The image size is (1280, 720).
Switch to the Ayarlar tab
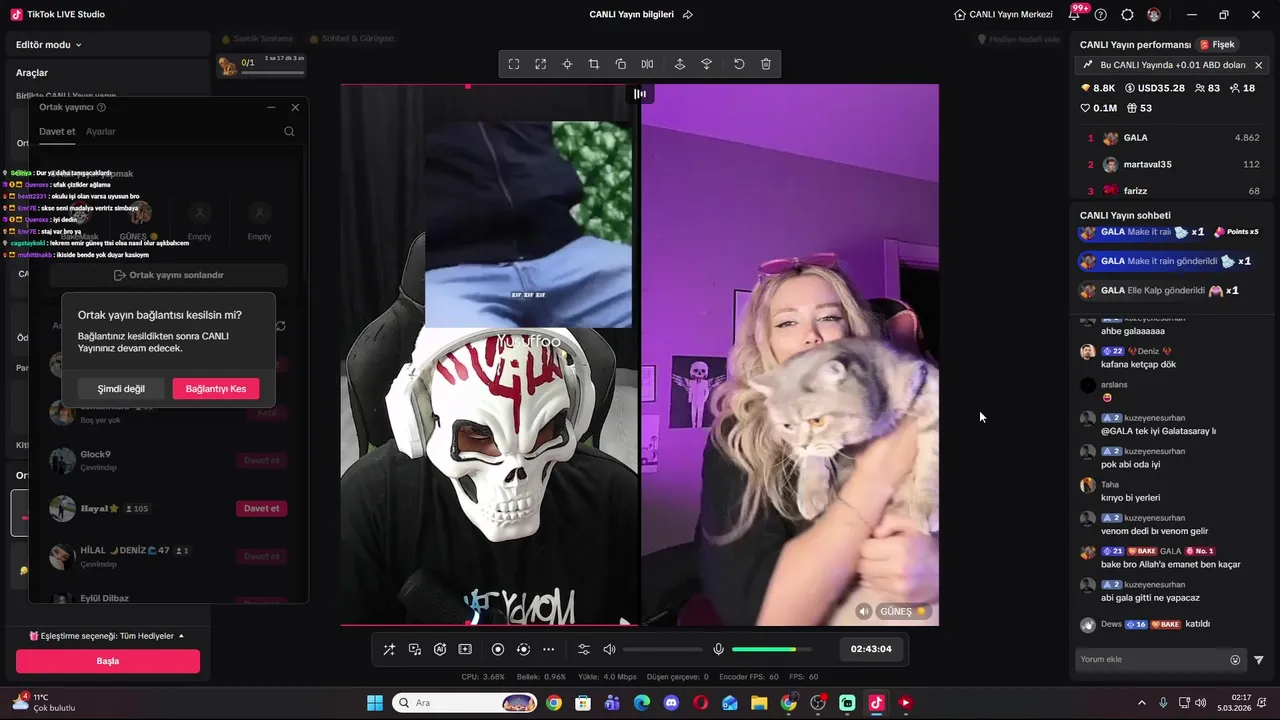tap(100, 132)
